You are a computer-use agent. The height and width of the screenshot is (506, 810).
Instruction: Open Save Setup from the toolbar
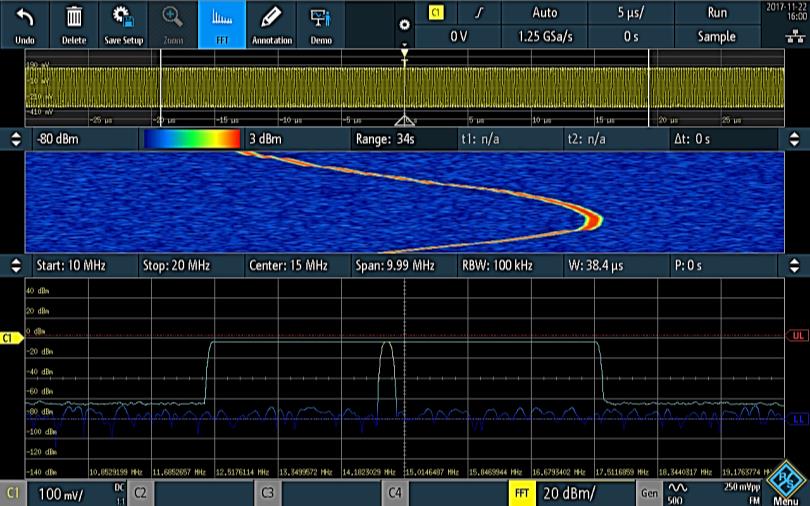[x=123, y=24]
